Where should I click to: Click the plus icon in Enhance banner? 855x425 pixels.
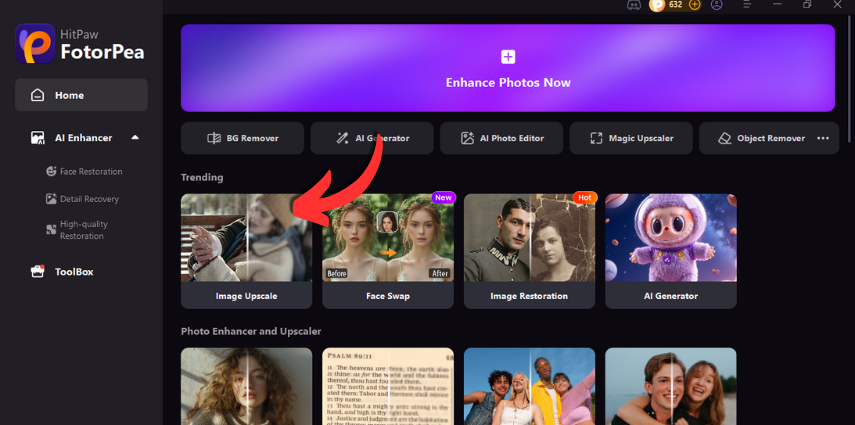(x=508, y=57)
